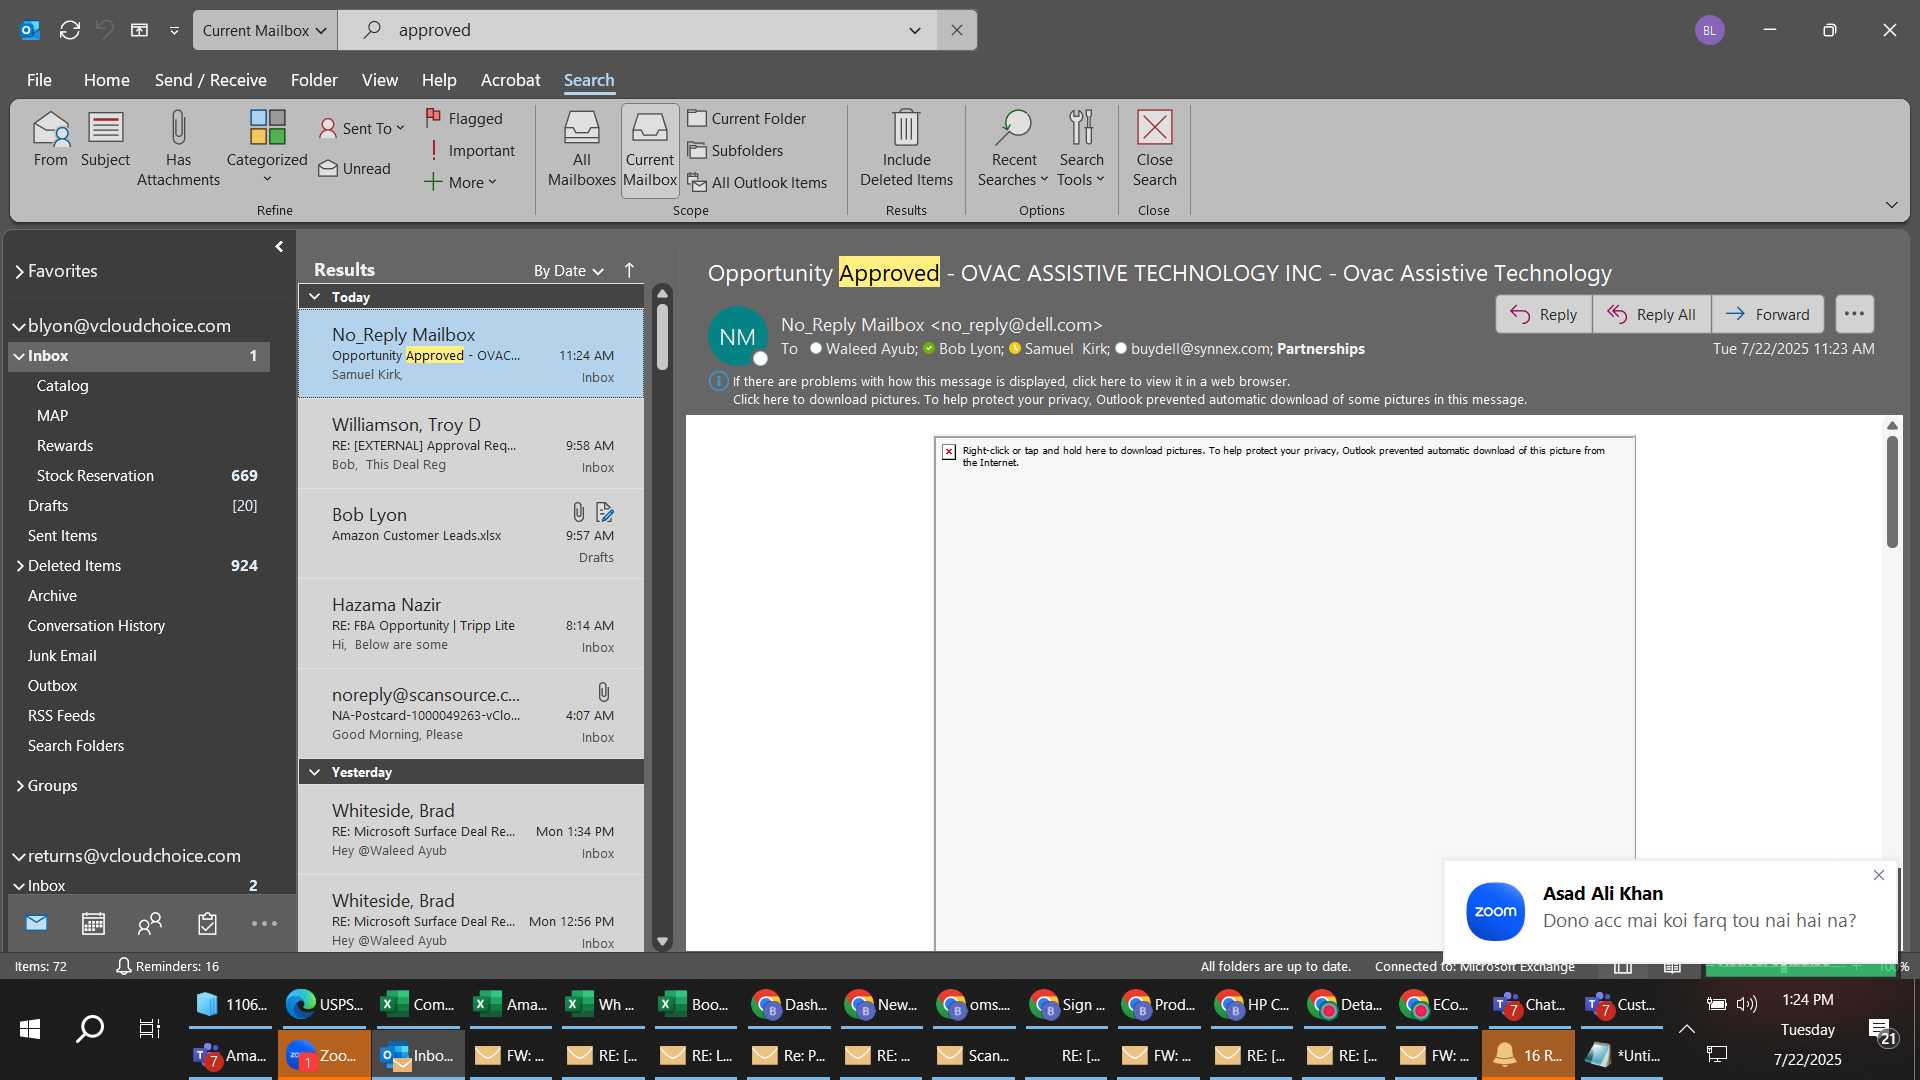This screenshot has width=1920, height=1080.
Task: Open the Current Mailbox scope dropdown
Action: [264, 30]
